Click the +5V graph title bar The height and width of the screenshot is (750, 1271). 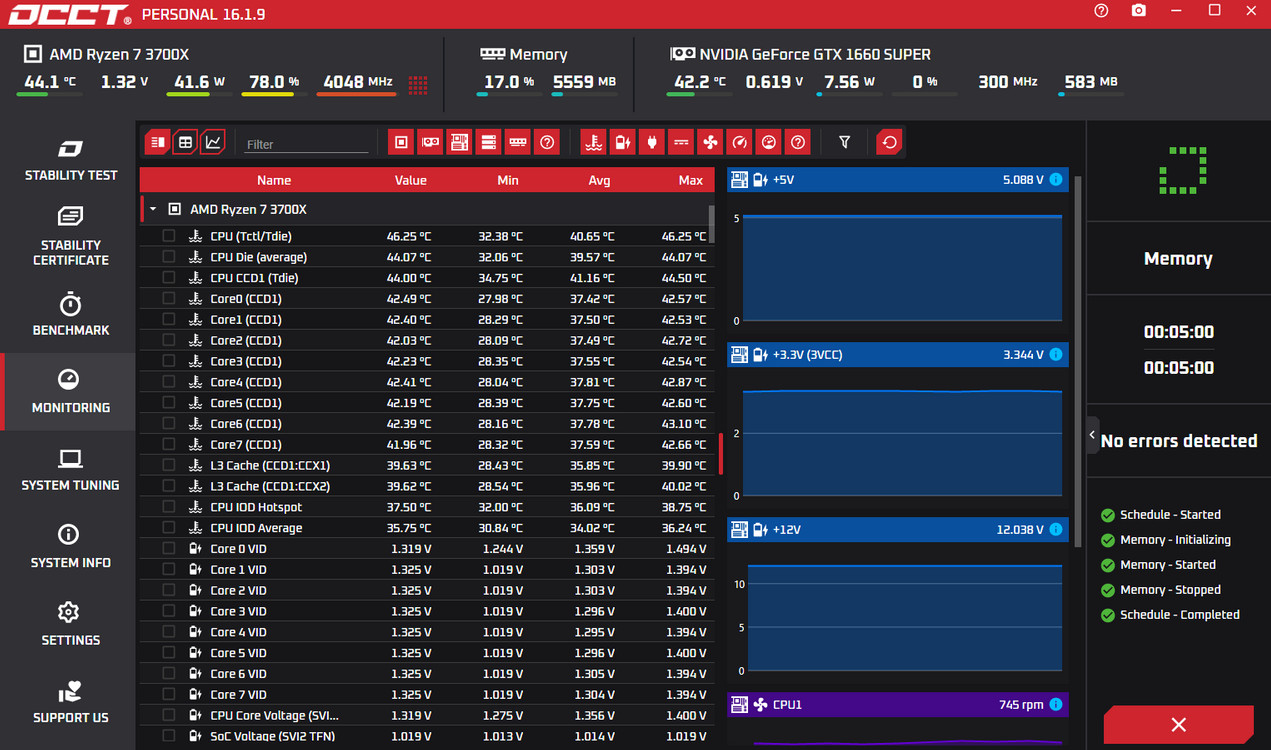pos(898,180)
